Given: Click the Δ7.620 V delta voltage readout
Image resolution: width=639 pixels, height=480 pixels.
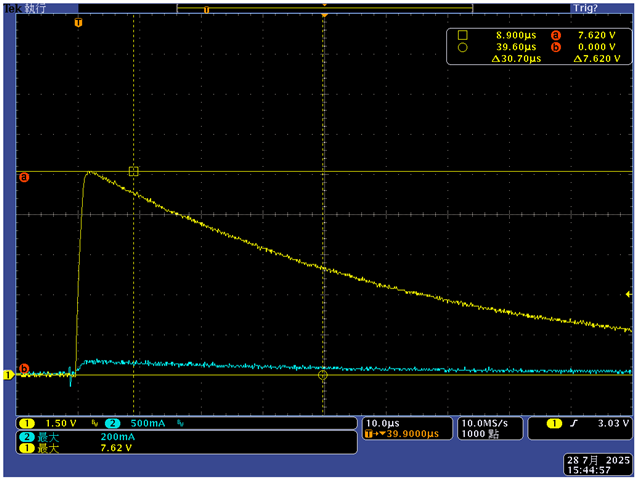Looking at the screenshot, I should click(x=597, y=59).
